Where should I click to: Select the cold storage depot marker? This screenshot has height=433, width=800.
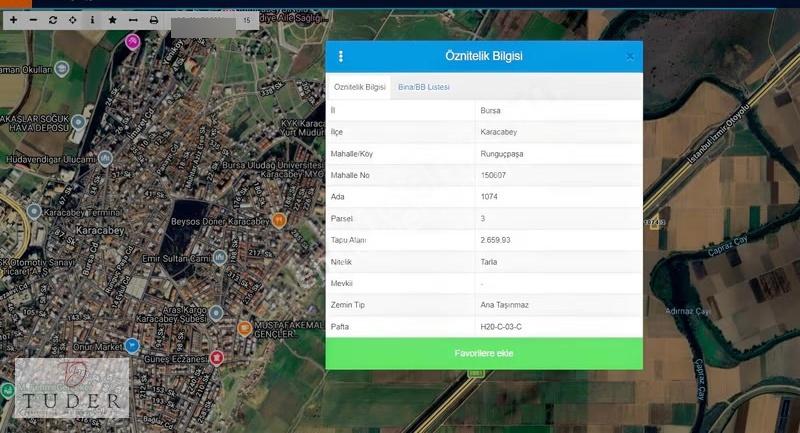pyautogui.click(x=78, y=122)
